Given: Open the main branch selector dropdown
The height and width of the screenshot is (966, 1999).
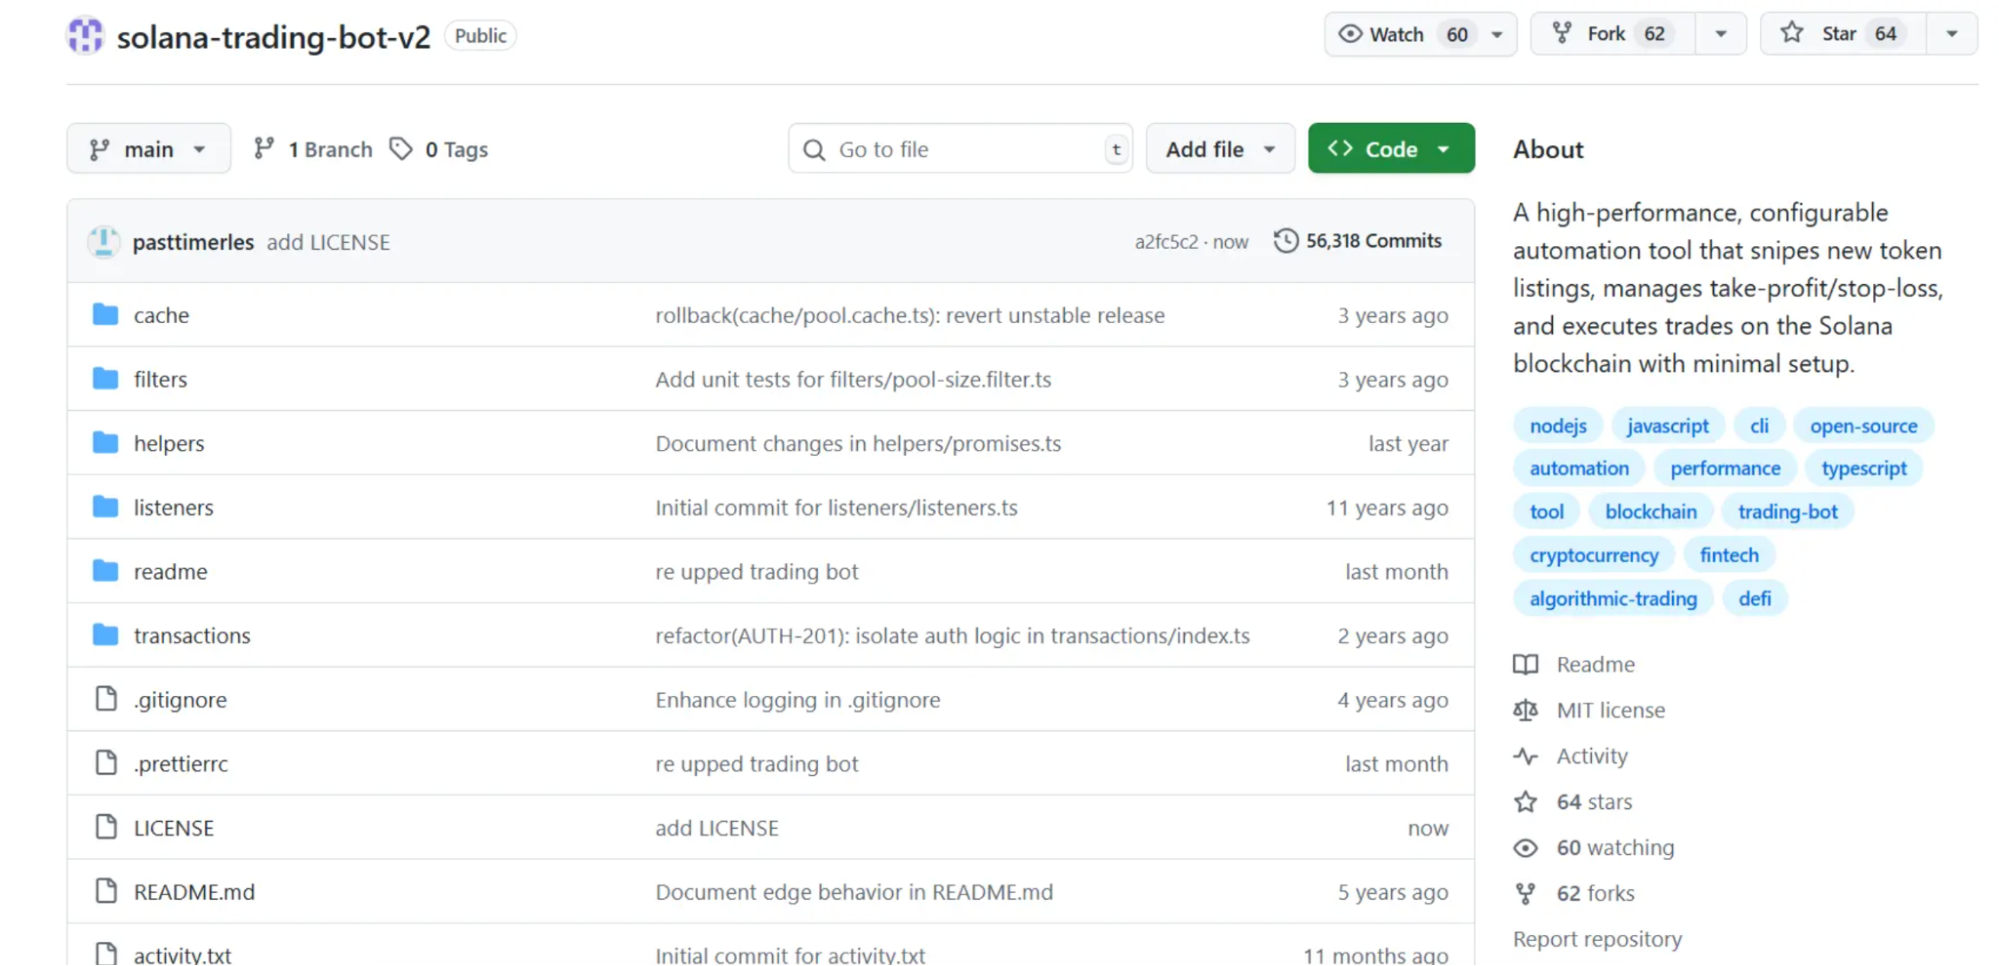Looking at the screenshot, I should (149, 149).
